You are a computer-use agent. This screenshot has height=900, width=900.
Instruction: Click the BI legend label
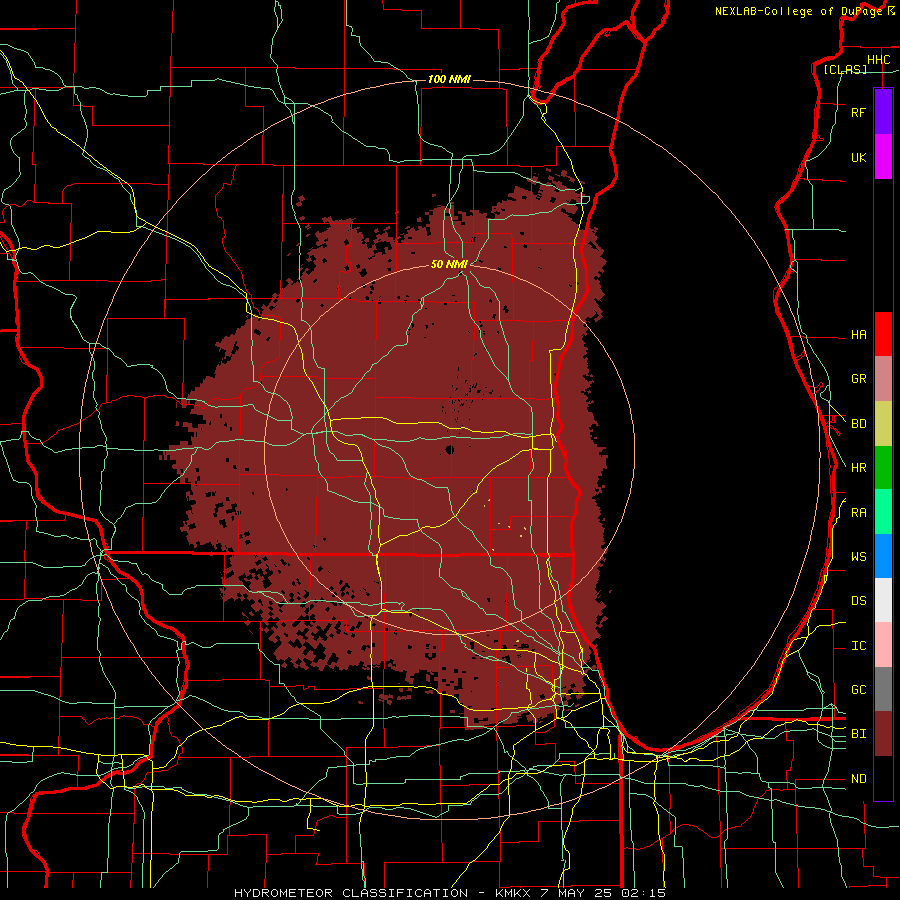point(859,734)
